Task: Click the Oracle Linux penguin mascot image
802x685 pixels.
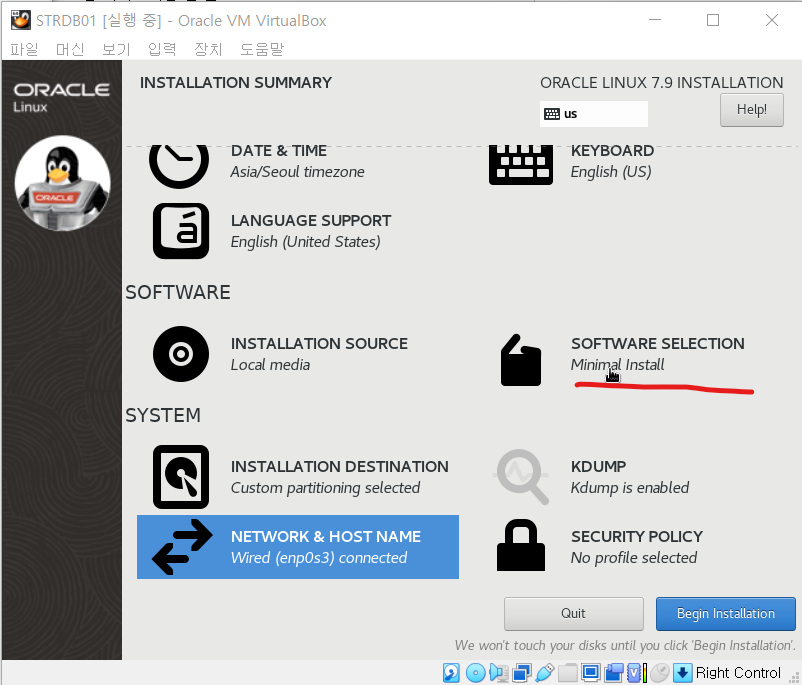Action: [x=62, y=183]
